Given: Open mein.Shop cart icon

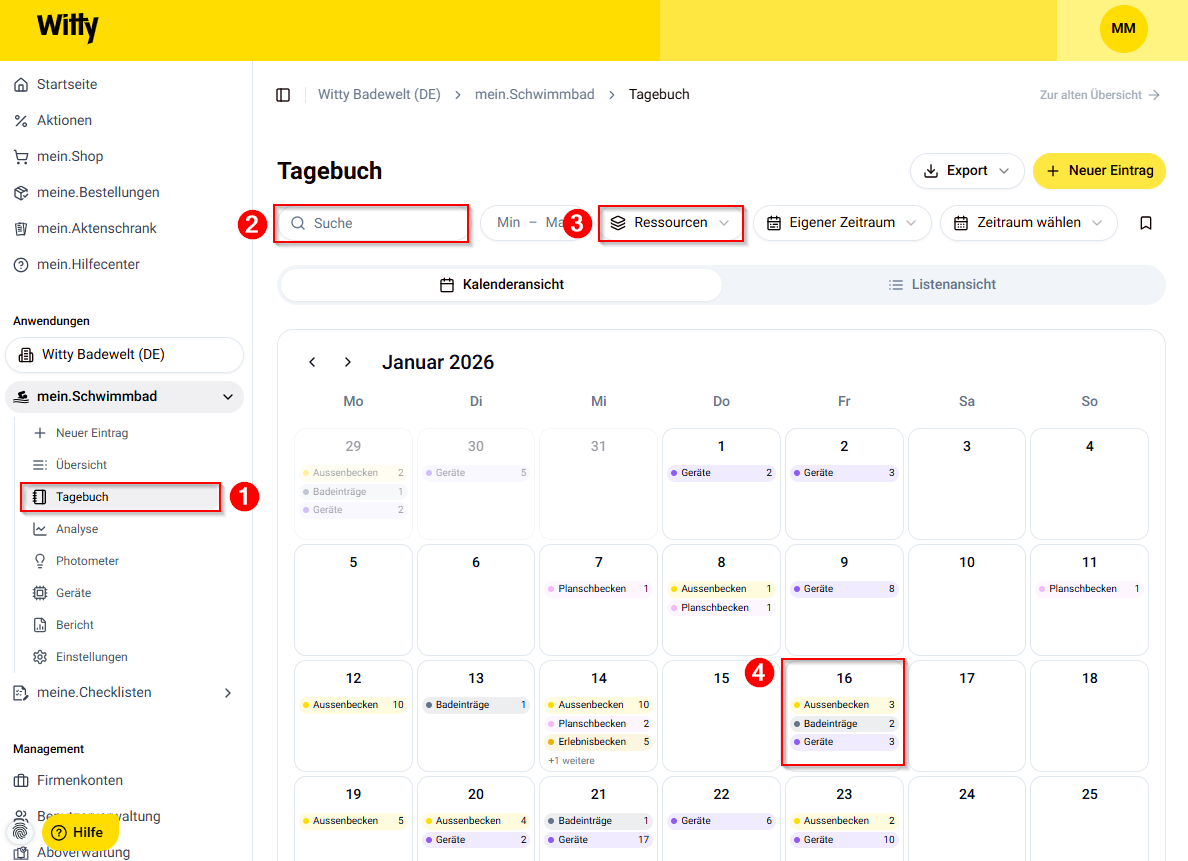Looking at the screenshot, I should tap(21, 157).
